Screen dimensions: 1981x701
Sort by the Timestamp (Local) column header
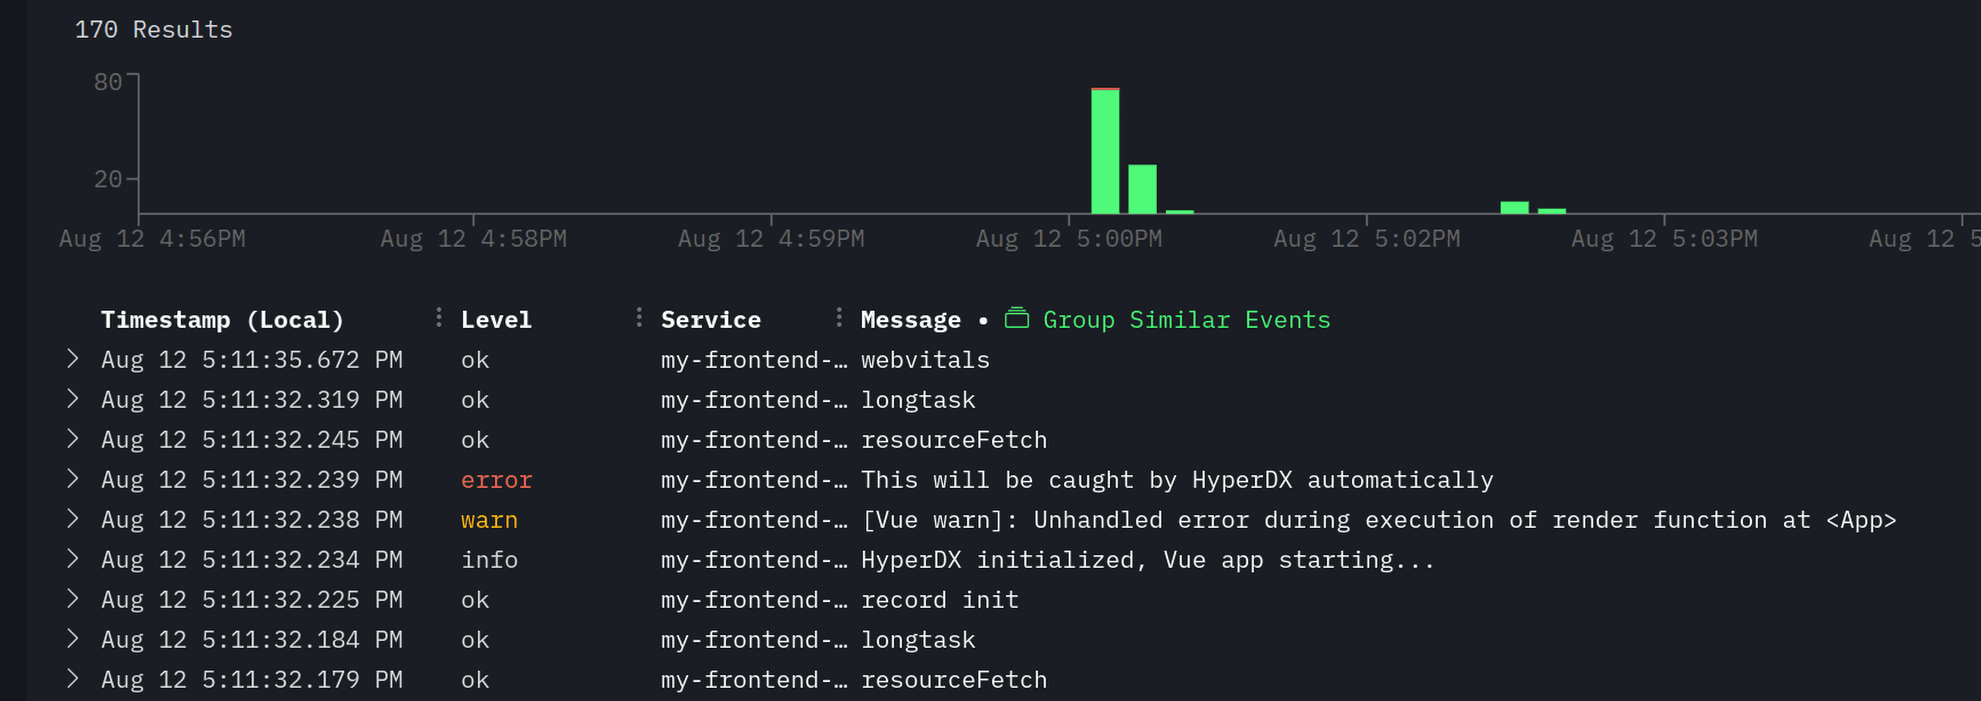(222, 319)
